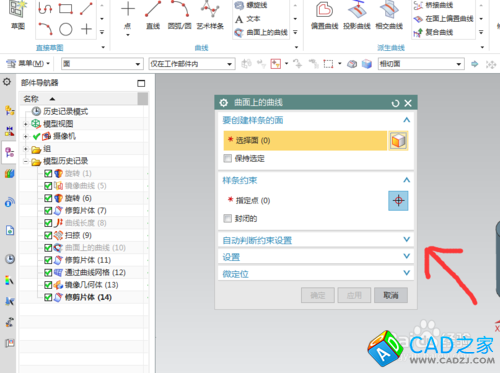Select the circle tool in direct sketch
This screenshot has width=500, height=373.
[x=66, y=29]
